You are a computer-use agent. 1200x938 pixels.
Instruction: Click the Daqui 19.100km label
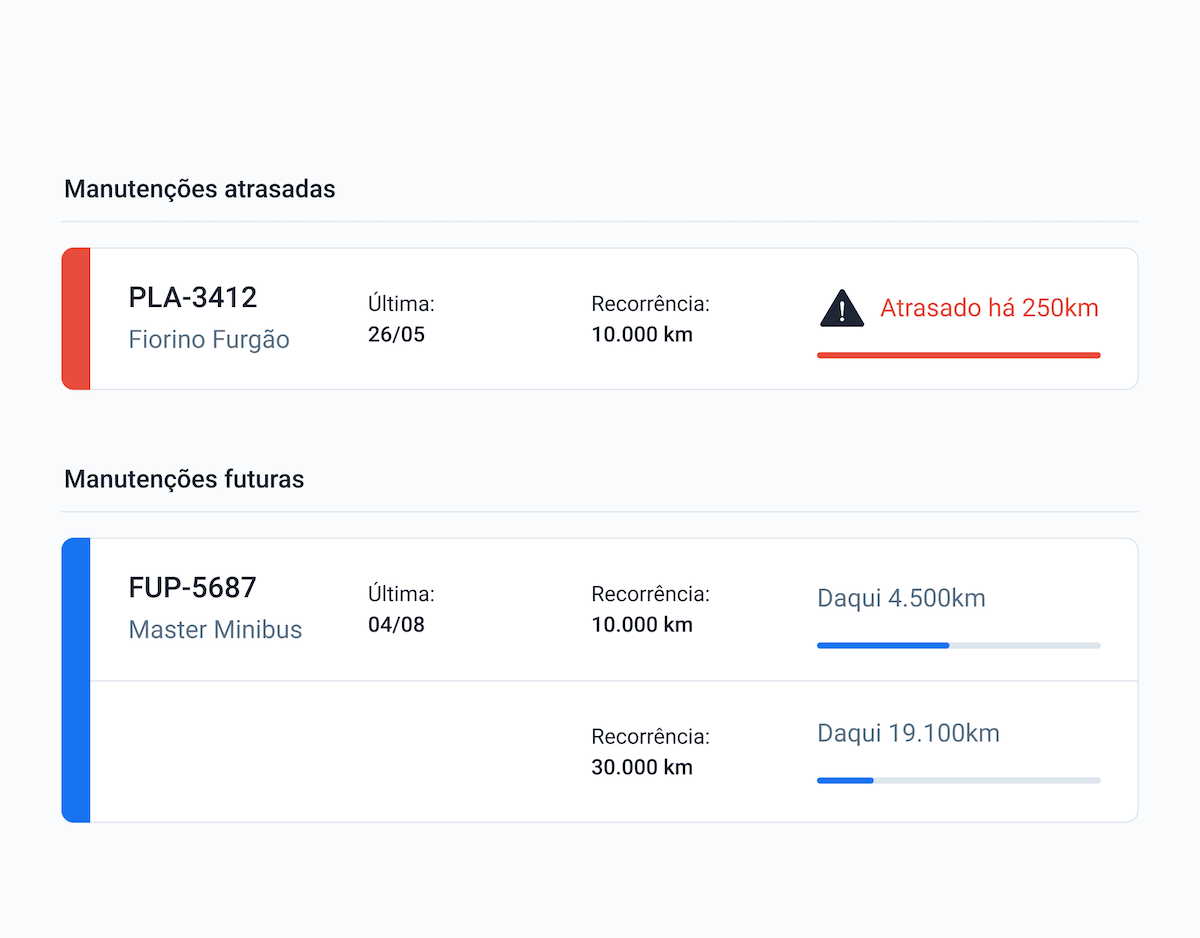(x=908, y=733)
